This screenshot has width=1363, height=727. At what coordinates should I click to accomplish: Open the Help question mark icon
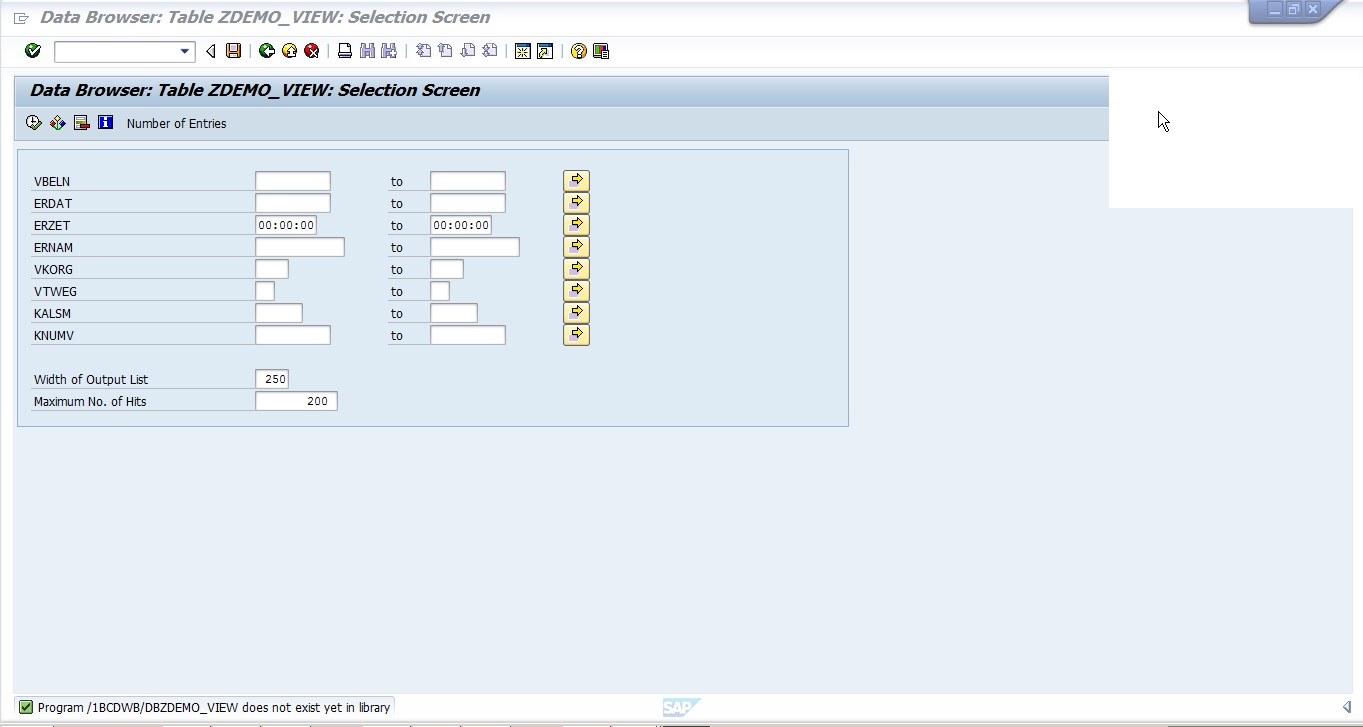point(578,51)
